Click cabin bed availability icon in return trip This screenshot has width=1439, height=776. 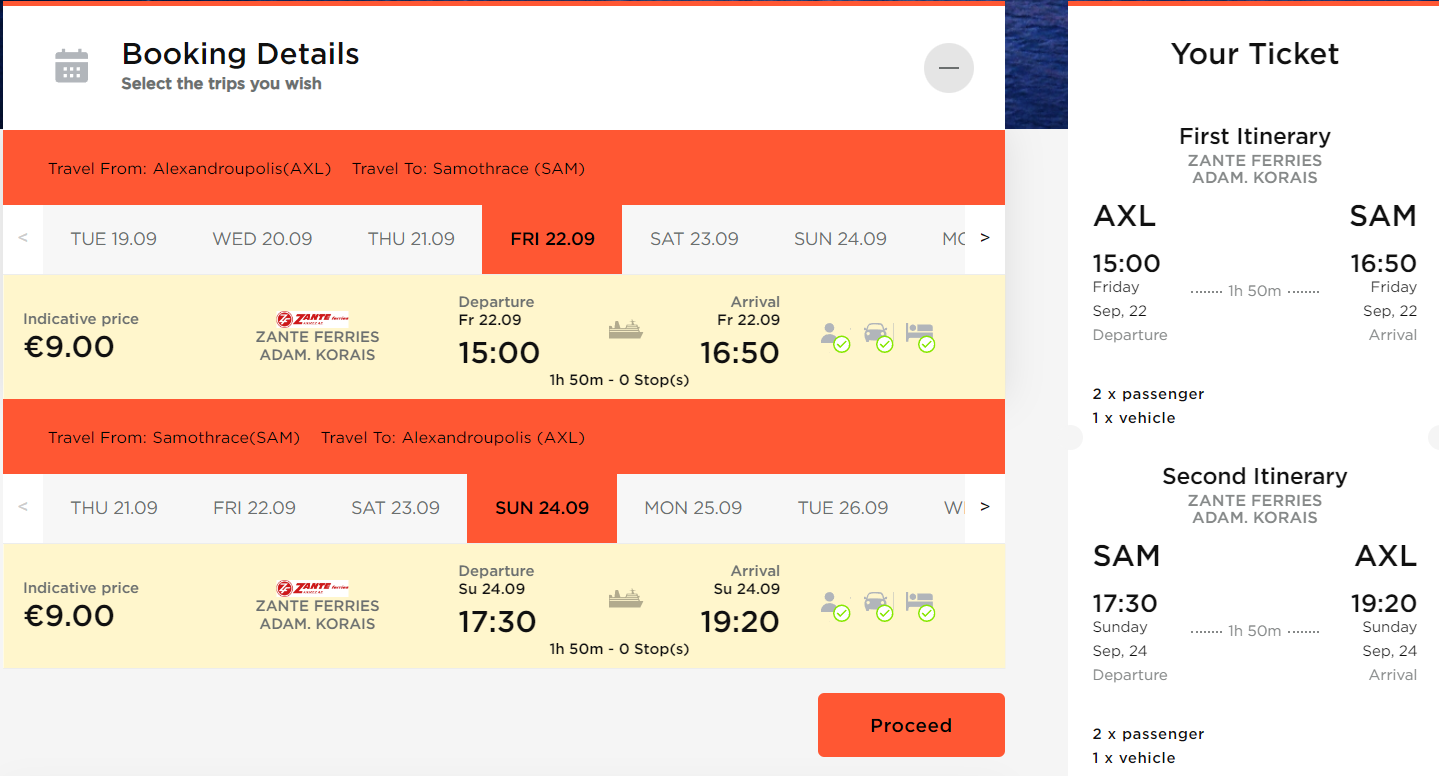pos(920,605)
